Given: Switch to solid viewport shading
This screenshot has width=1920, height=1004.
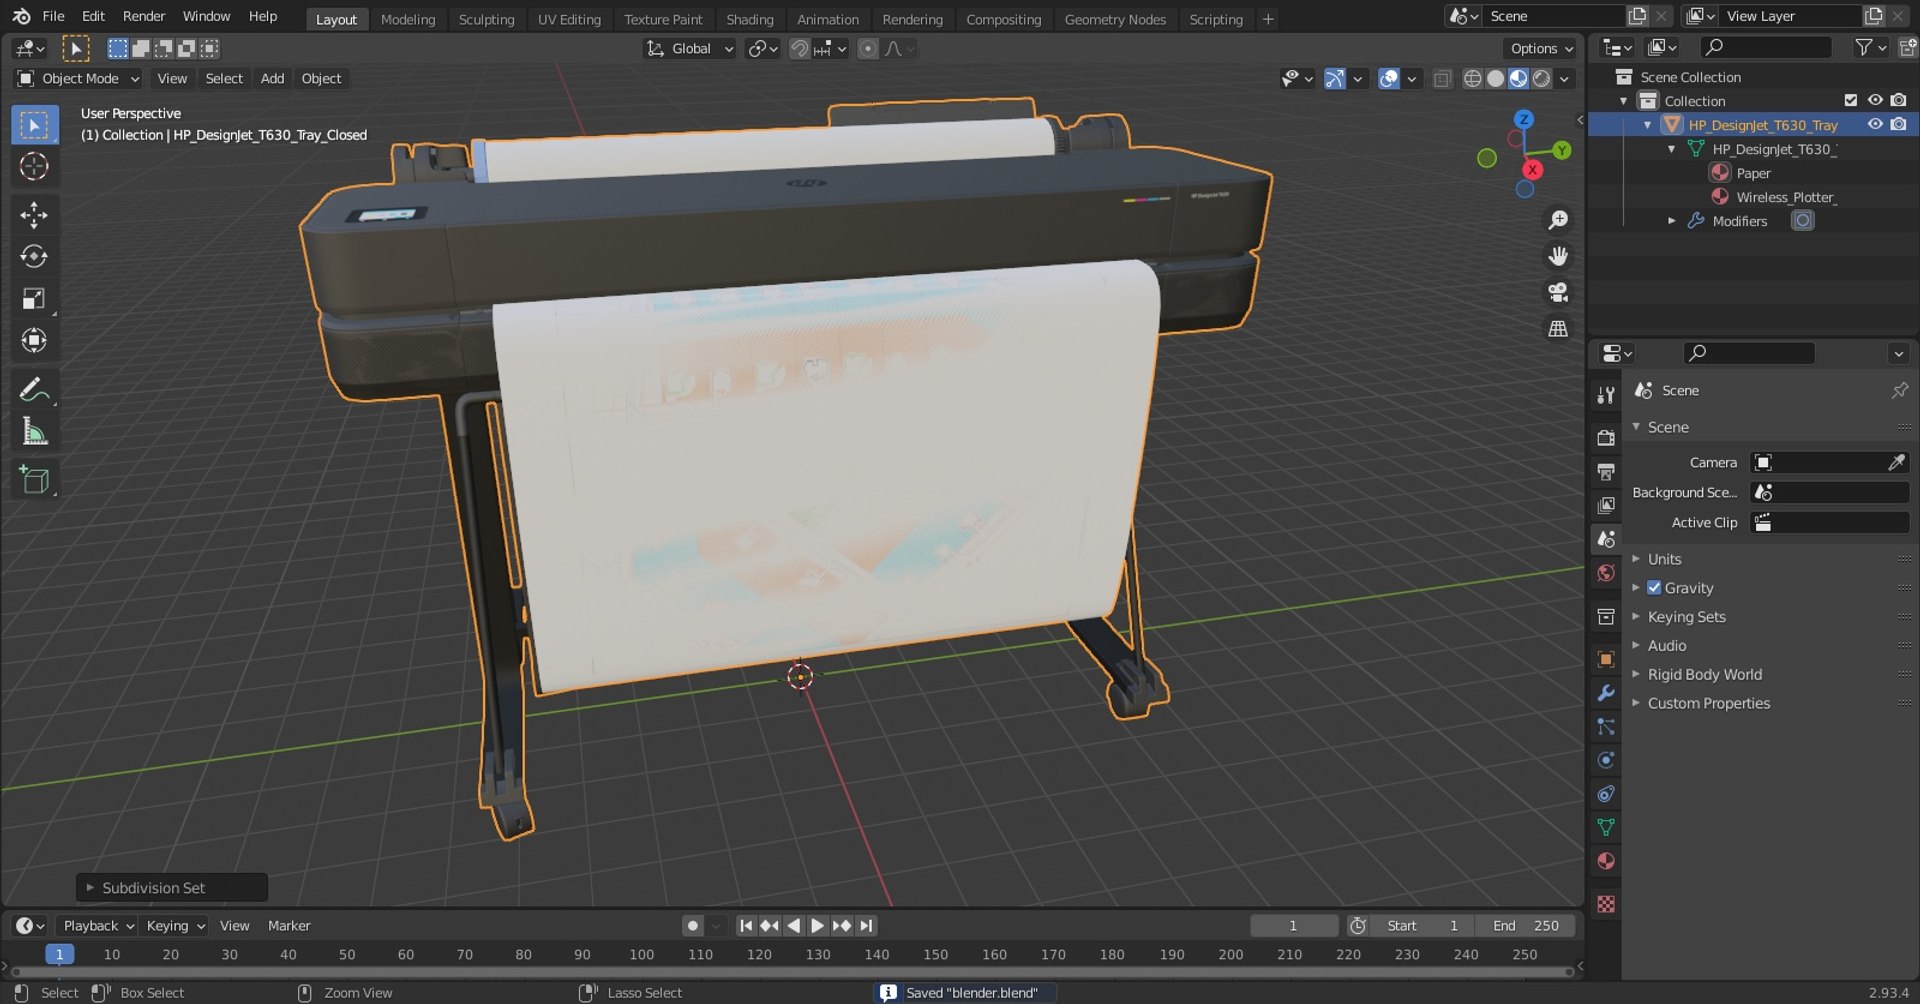Looking at the screenshot, I should coord(1495,78).
